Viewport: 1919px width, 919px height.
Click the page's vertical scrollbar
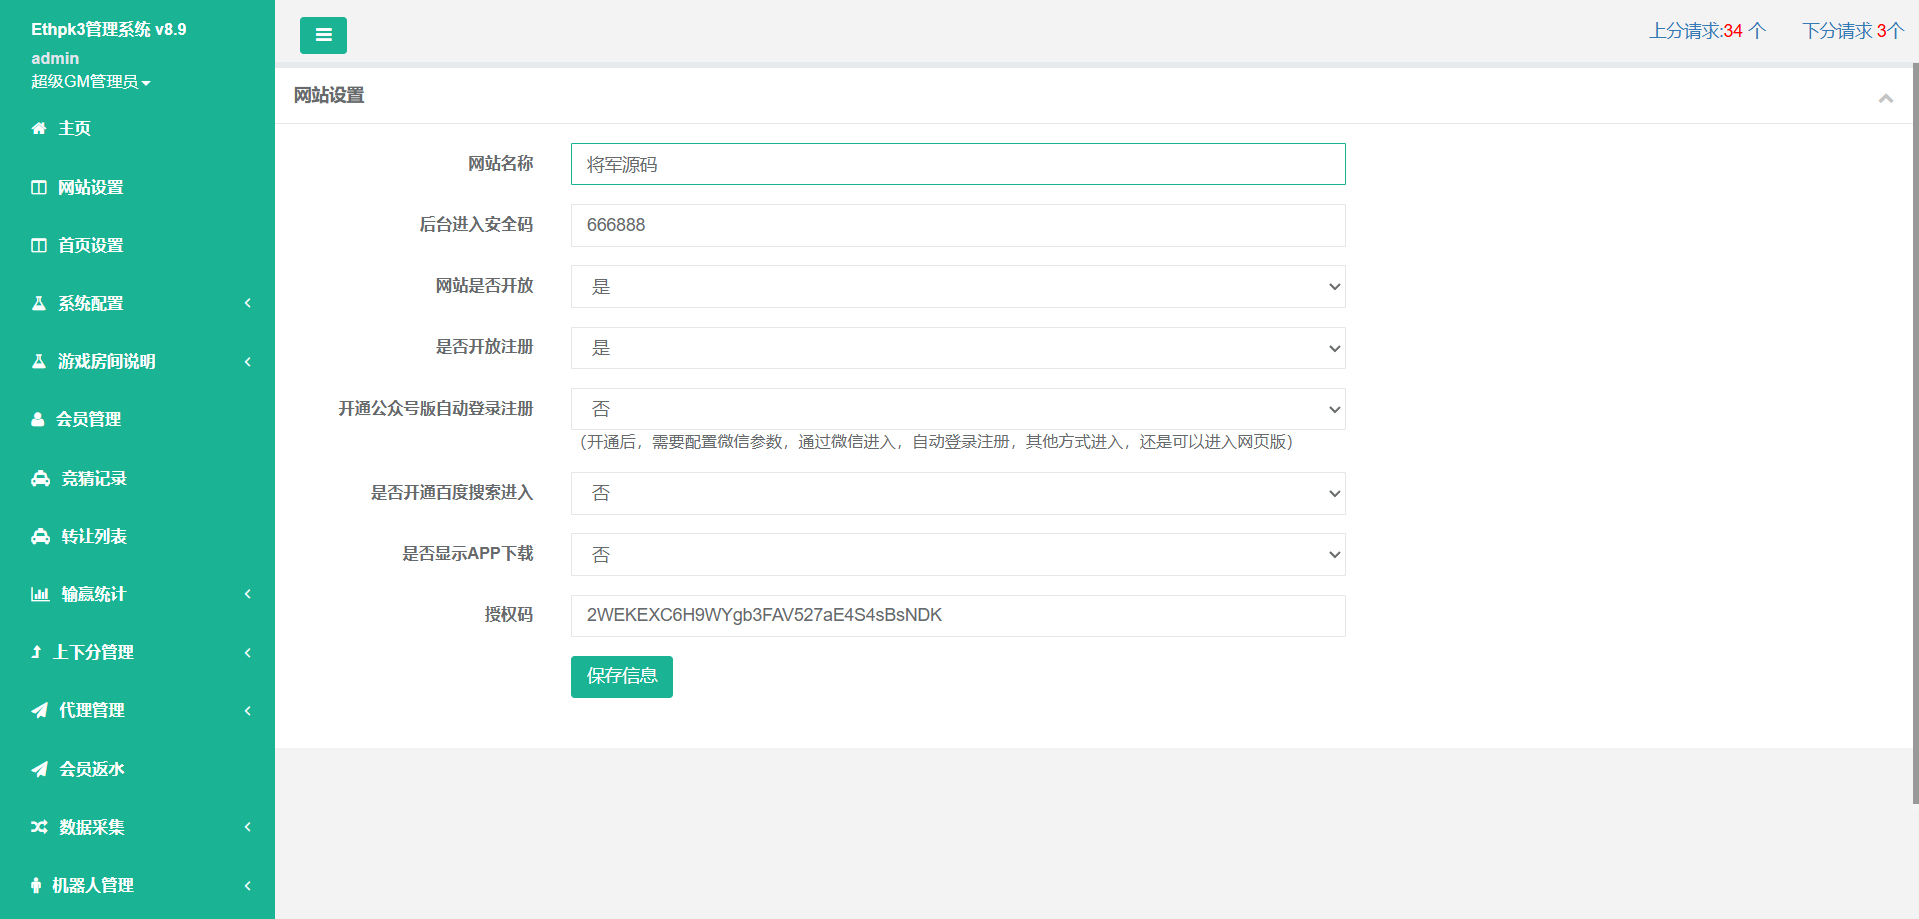click(x=1914, y=430)
